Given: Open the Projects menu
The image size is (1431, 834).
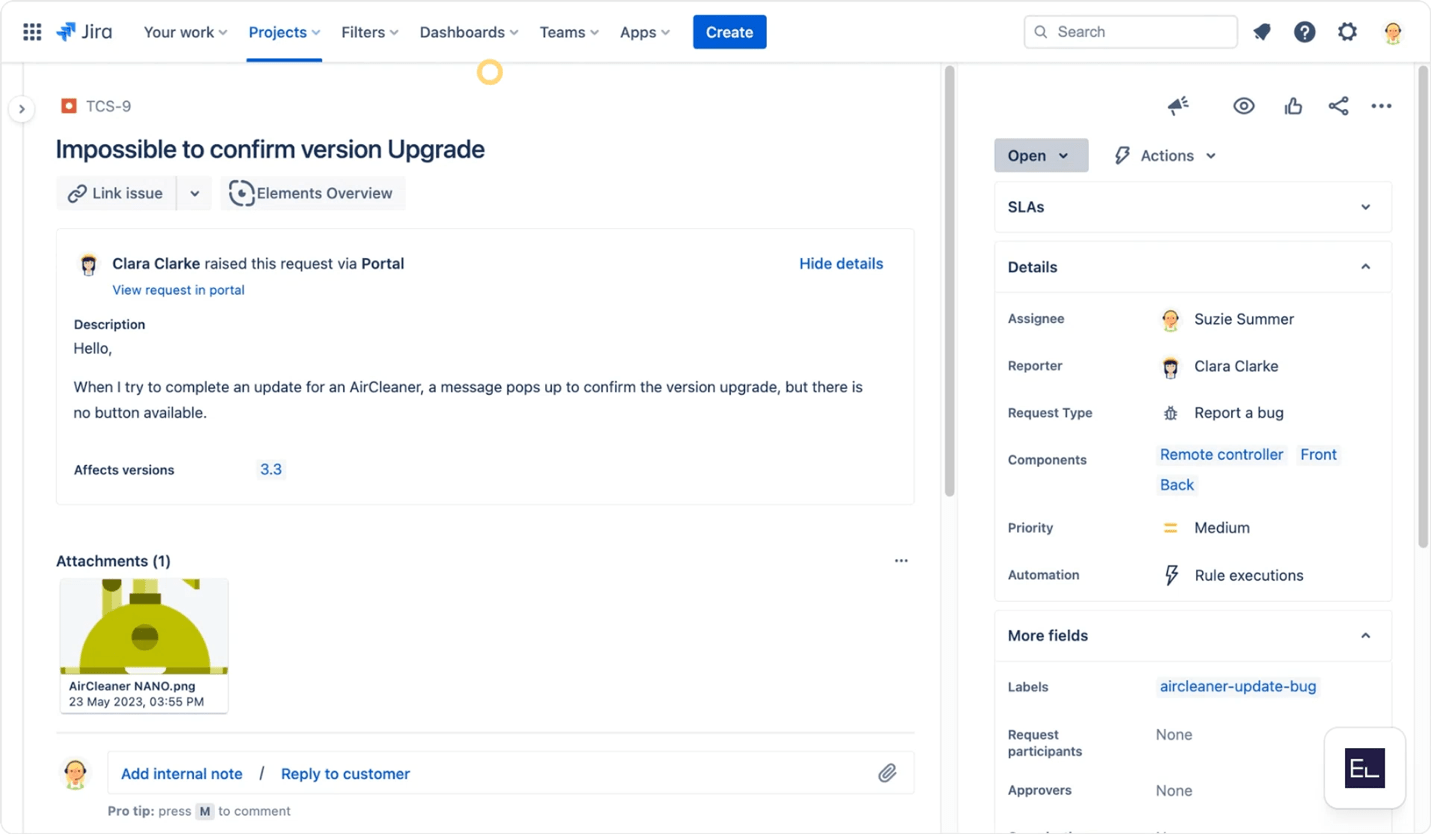Looking at the screenshot, I should point(284,32).
